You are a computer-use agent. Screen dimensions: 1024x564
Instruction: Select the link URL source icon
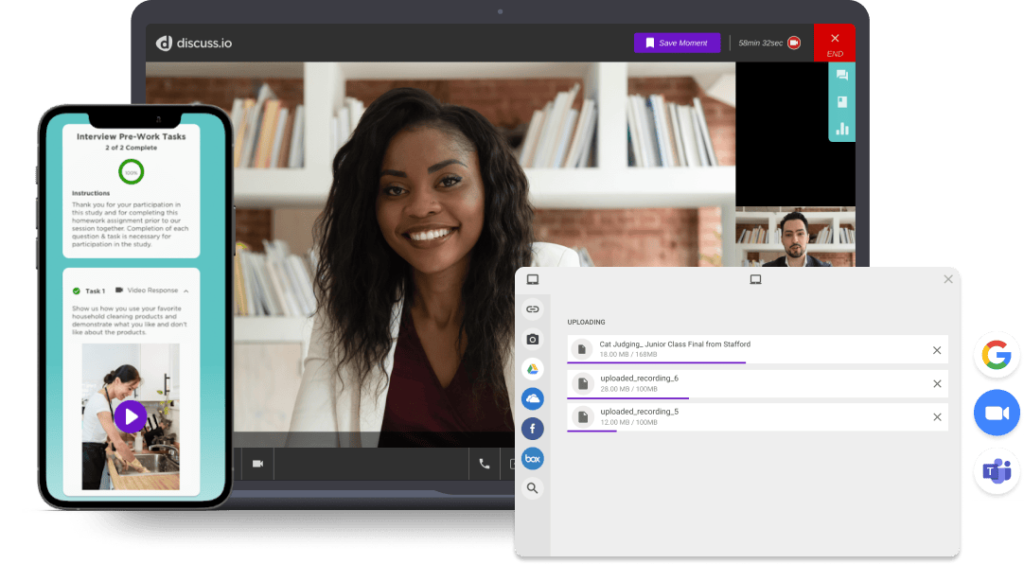[x=533, y=309]
